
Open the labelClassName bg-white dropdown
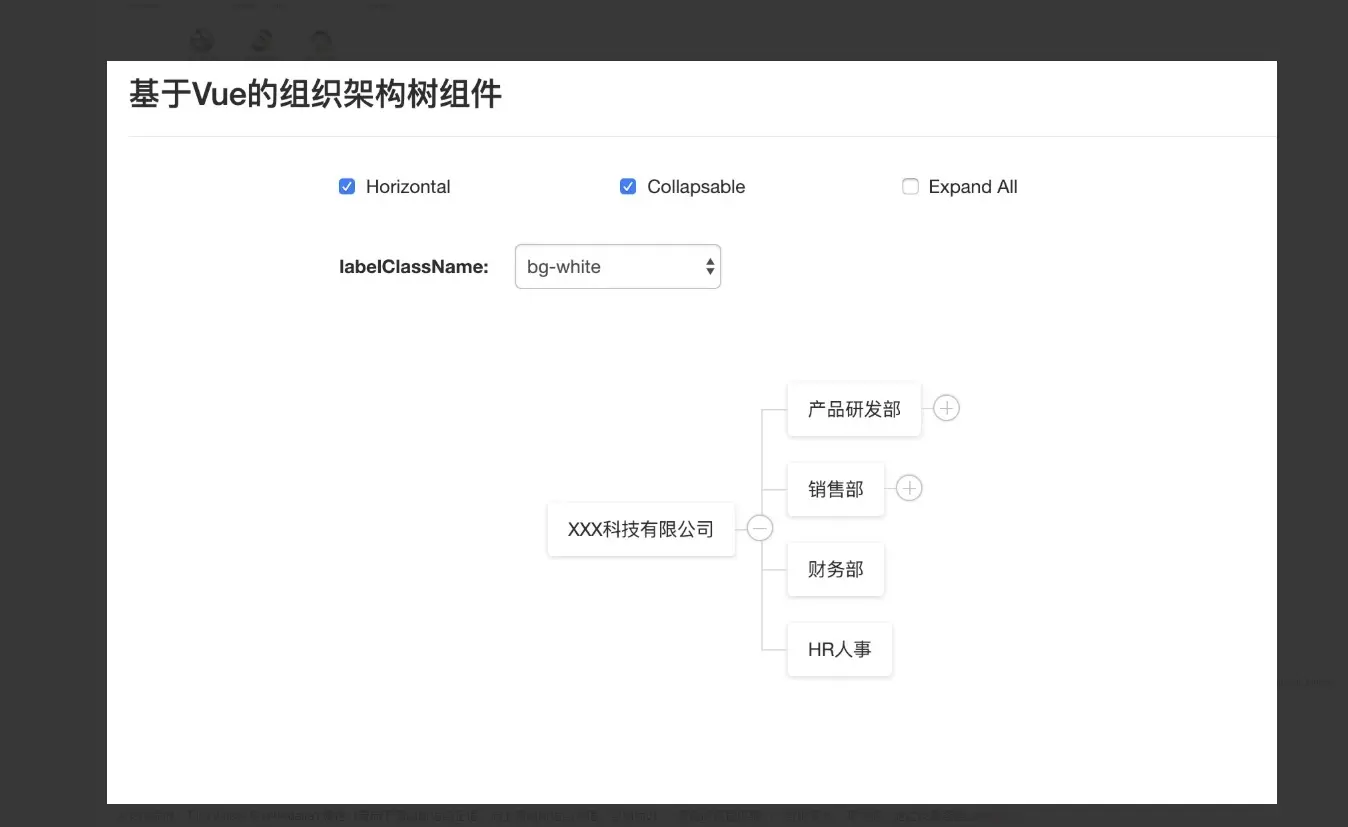coord(618,267)
